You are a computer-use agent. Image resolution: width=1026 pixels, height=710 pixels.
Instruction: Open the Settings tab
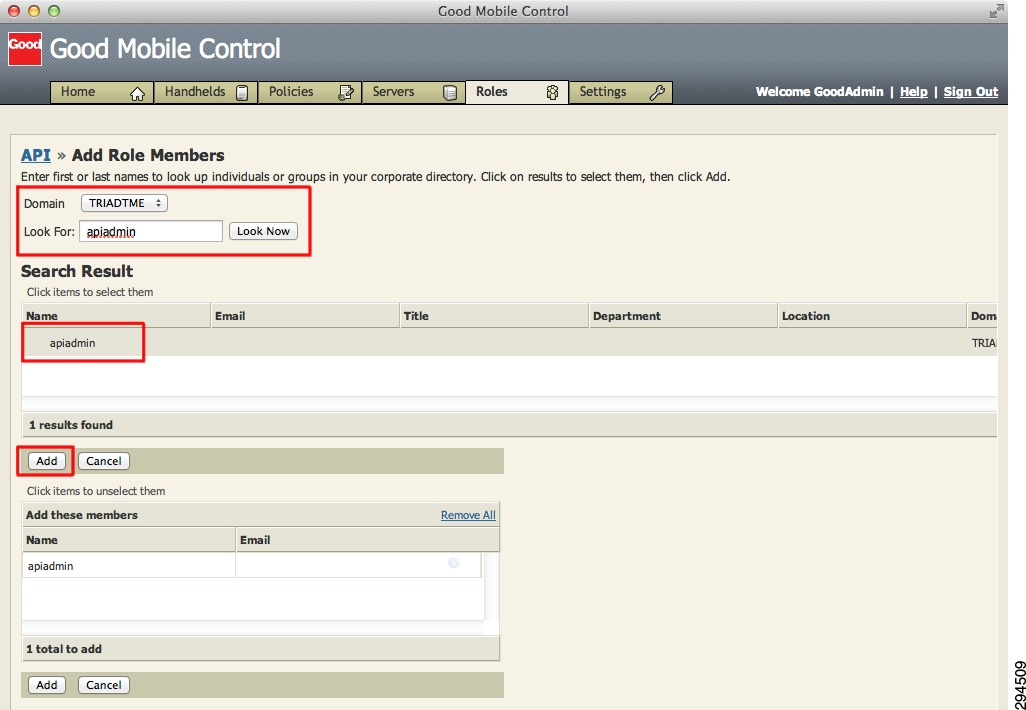[x=620, y=92]
